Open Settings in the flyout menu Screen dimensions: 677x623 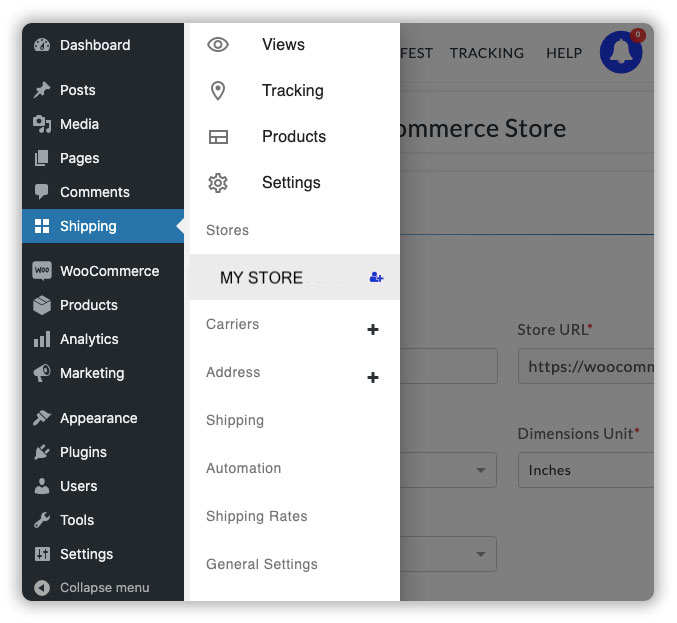point(291,183)
